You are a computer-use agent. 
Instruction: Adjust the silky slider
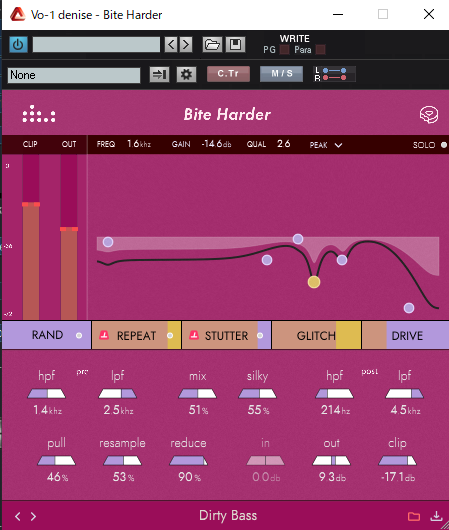click(x=257, y=393)
